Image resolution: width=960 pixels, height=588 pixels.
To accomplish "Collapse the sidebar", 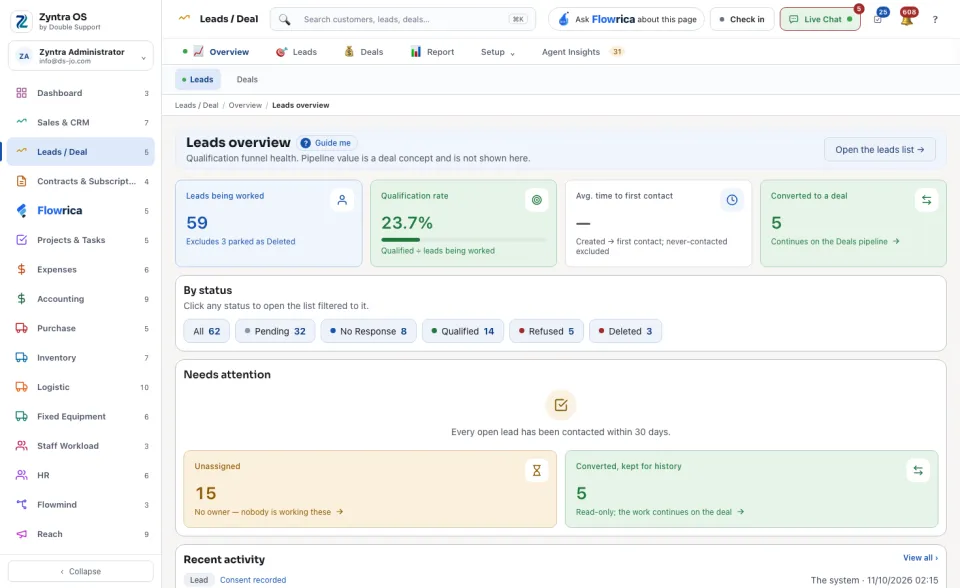I will (x=81, y=571).
